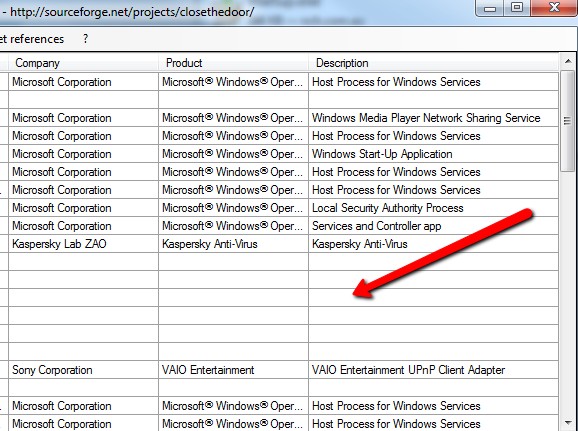Click the scrollbar up arrow
578x431 pixels.
tap(568, 61)
